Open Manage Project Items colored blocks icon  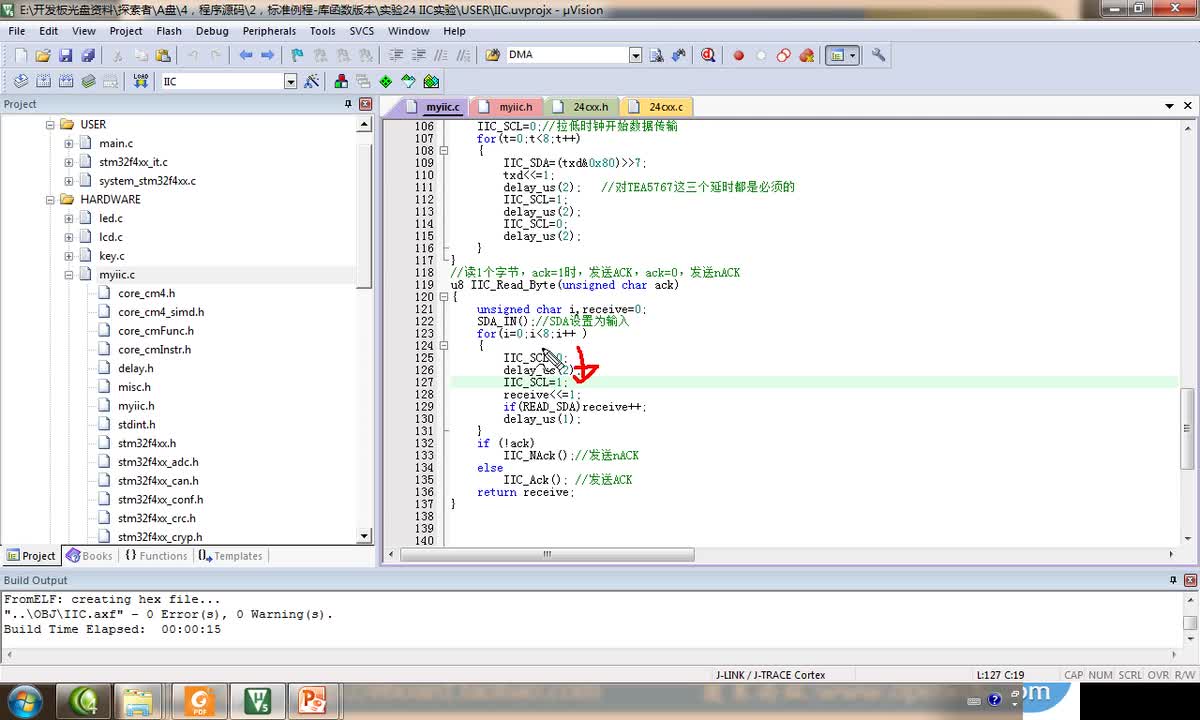(x=341, y=81)
